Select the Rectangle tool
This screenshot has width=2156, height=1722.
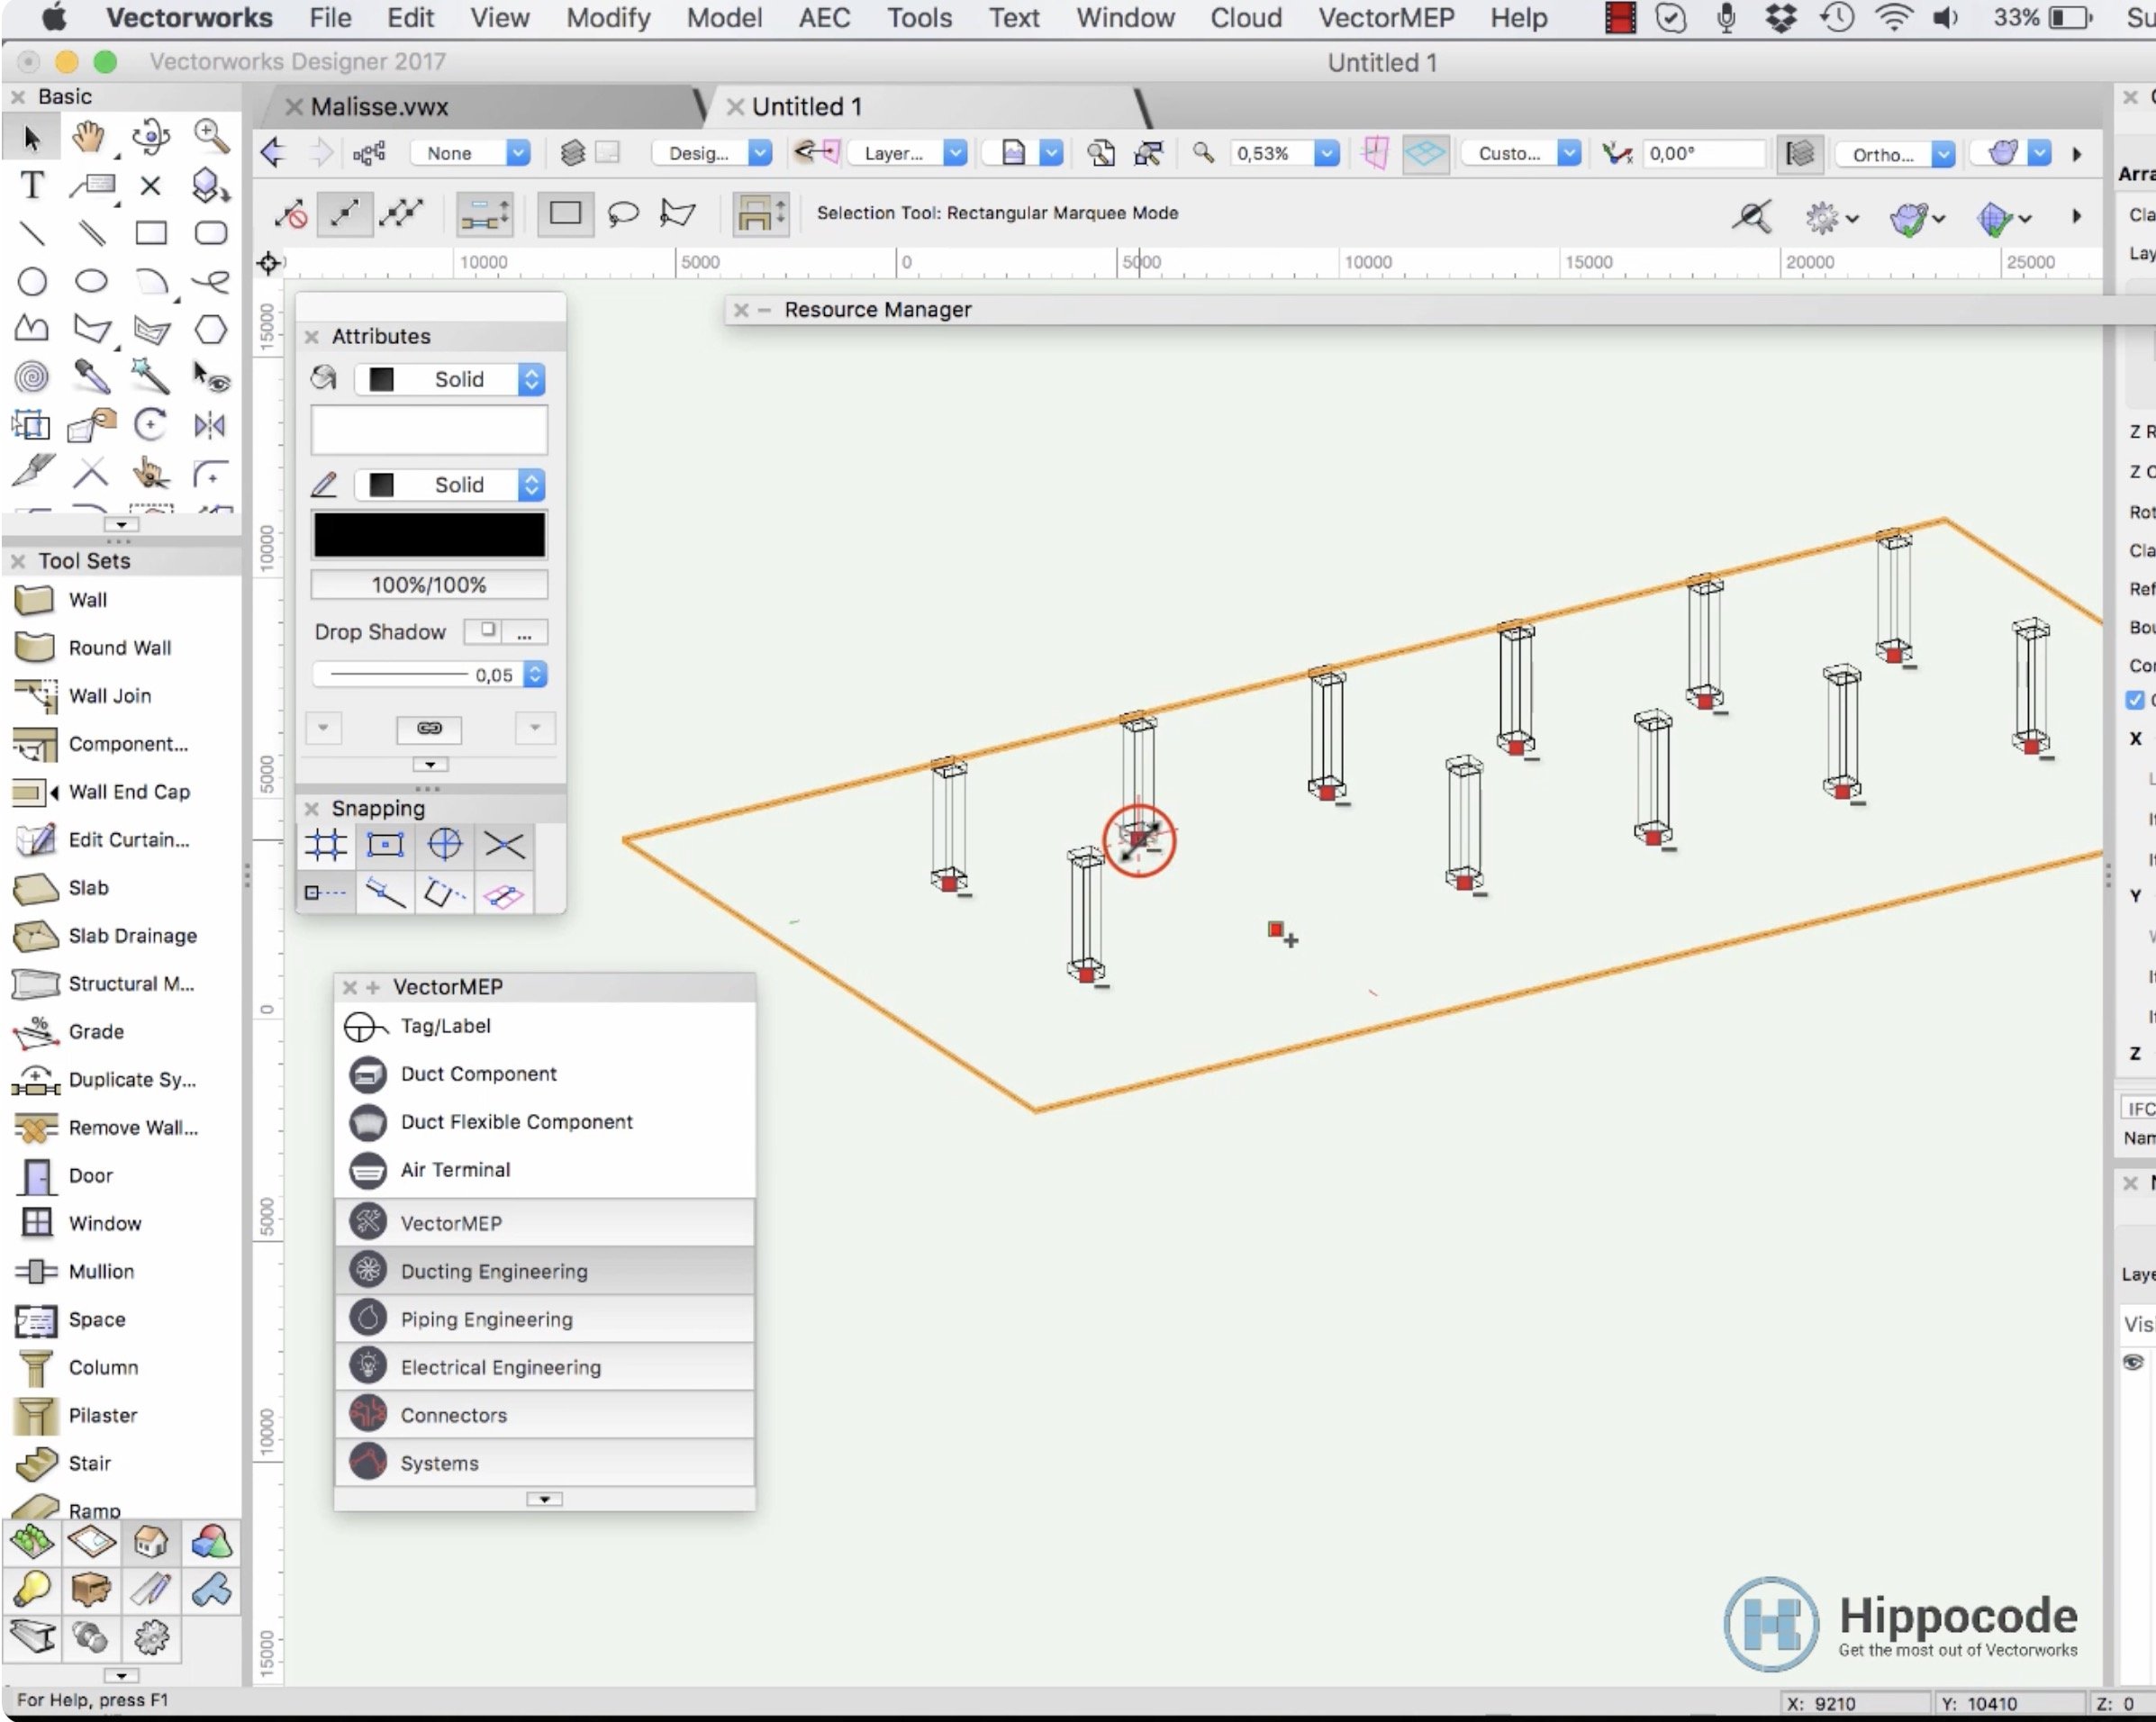(151, 234)
